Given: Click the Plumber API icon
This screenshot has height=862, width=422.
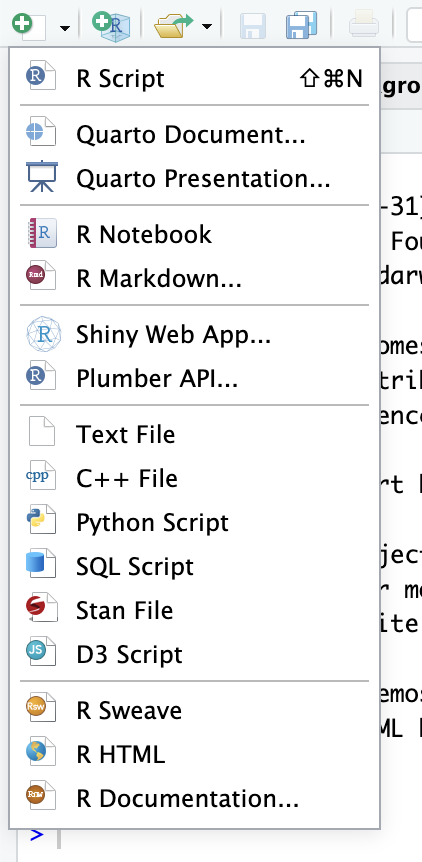Looking at the screenshot, I should [x=41, y=377].
